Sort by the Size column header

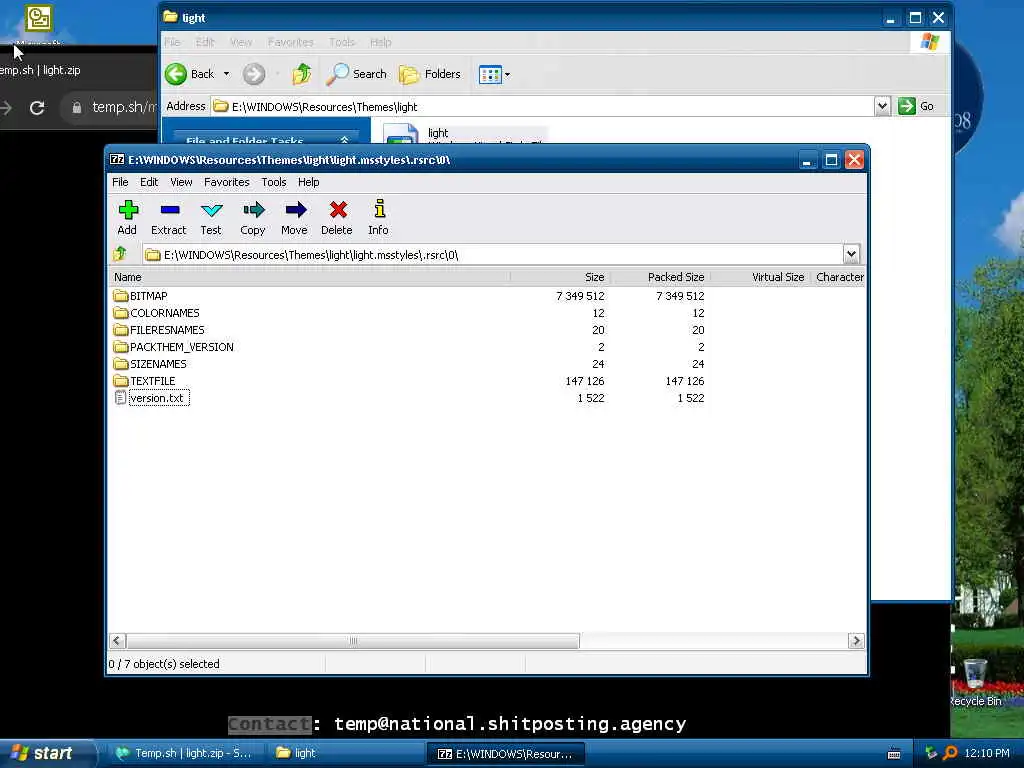[559, 277]
